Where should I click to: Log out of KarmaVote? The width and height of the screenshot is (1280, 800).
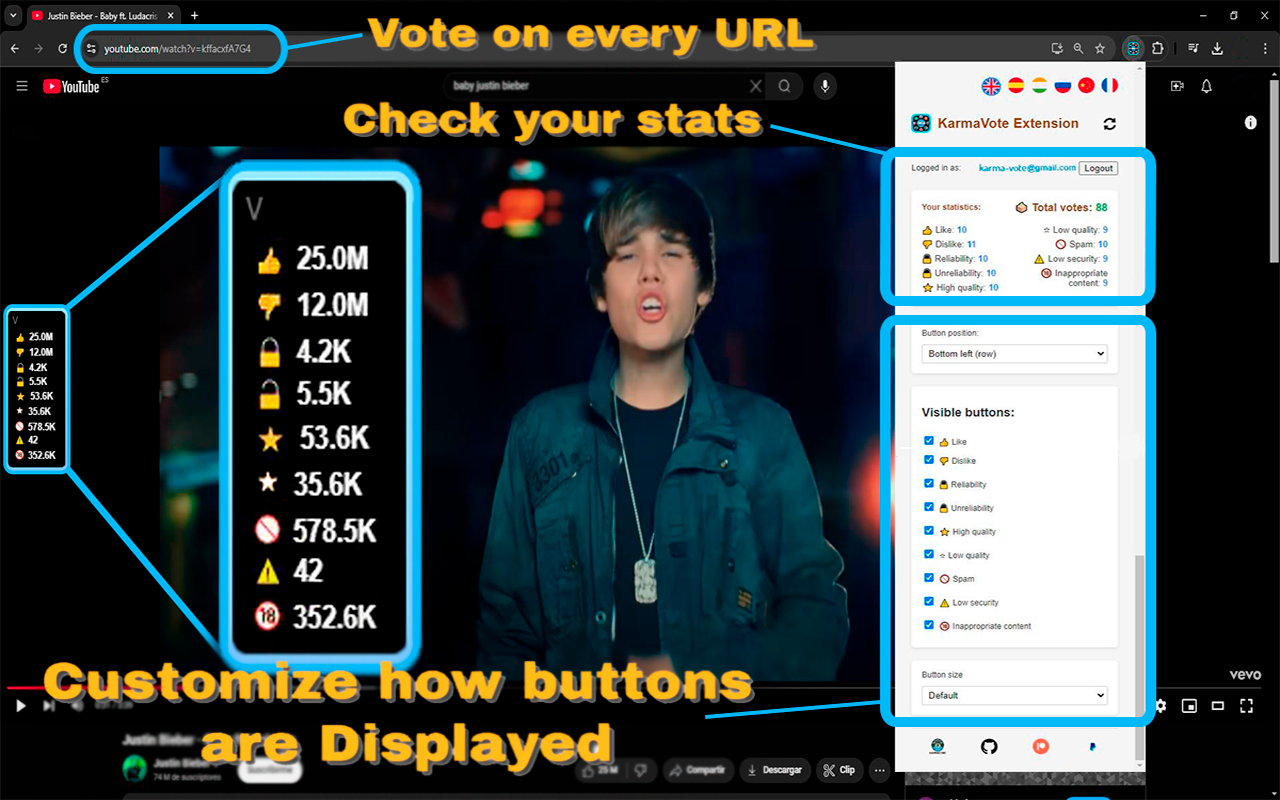pyautogui.click(x=1098, y=168)
